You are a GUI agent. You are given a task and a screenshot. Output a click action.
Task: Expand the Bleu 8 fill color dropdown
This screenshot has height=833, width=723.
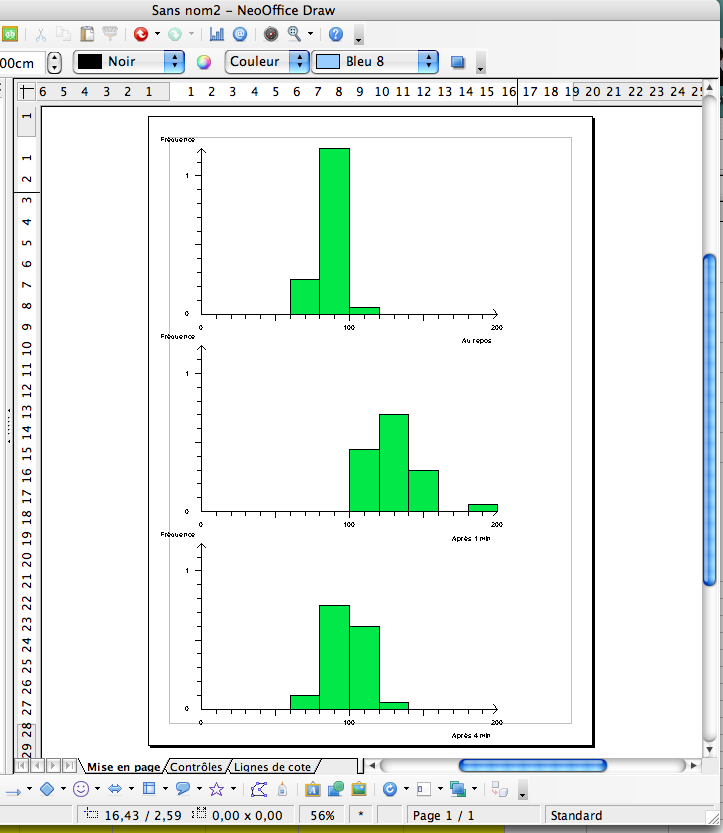[429, 62]
